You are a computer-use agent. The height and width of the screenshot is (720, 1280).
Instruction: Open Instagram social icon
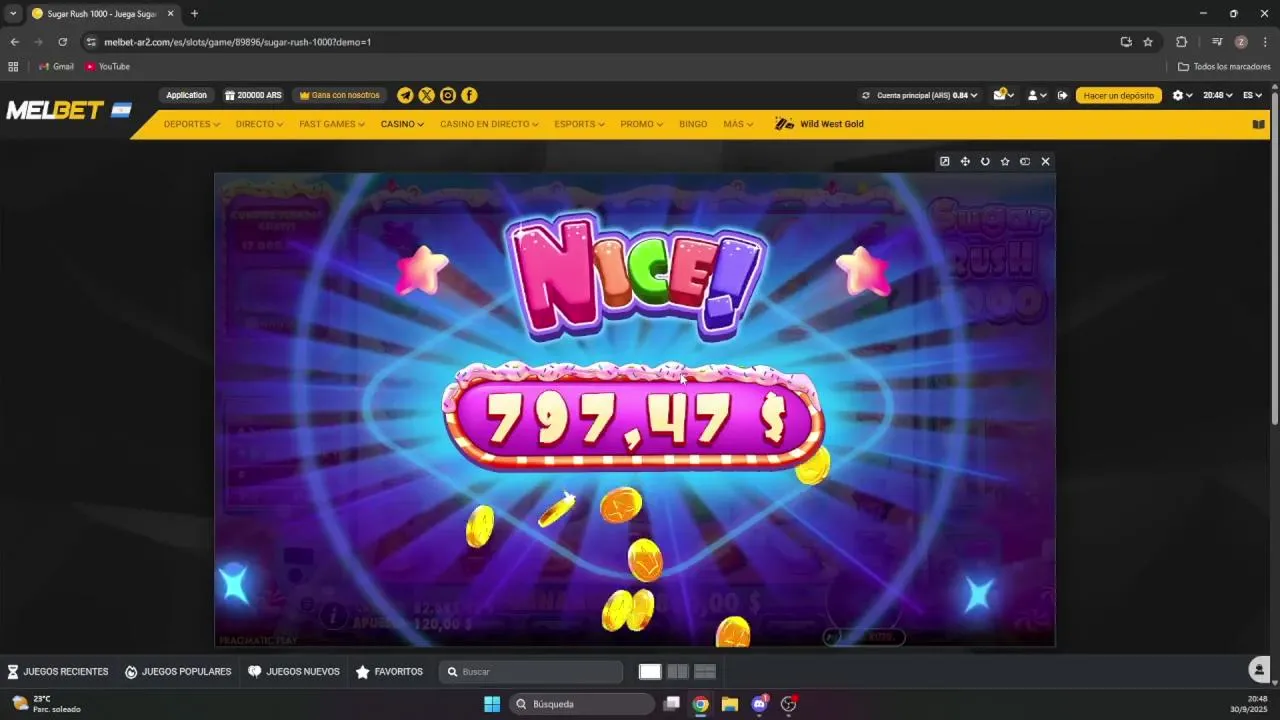[x=448, y=95]
